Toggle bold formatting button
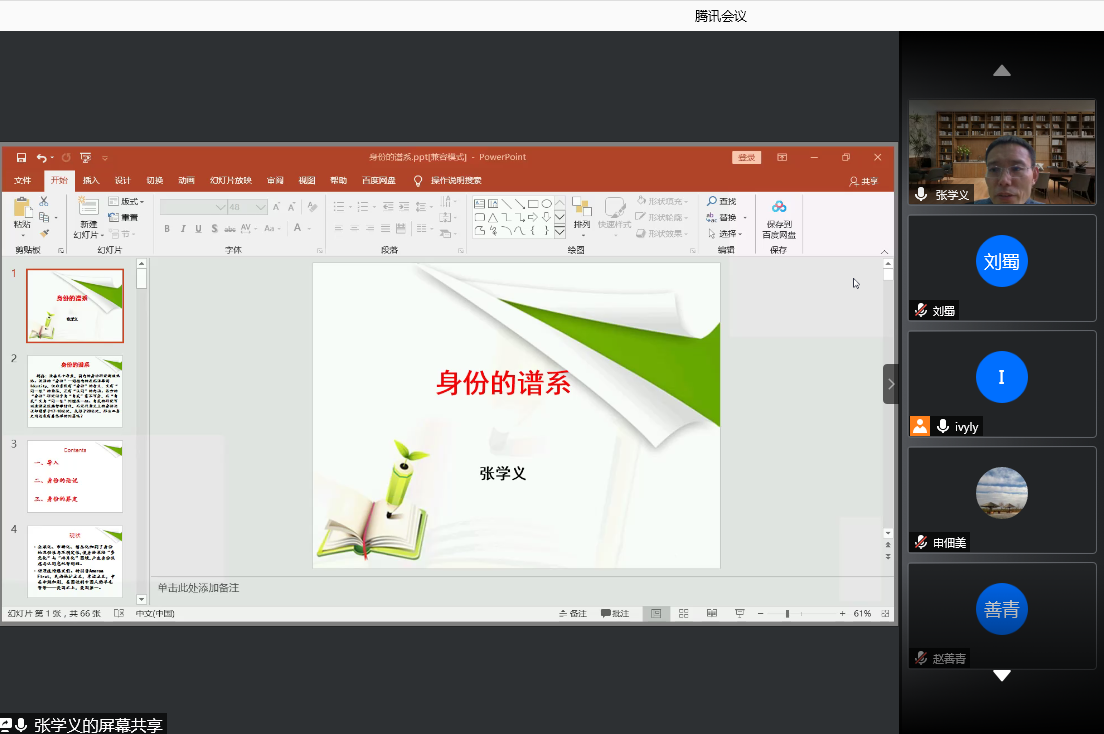This screenshot has height=734, width=1104. 167,229
